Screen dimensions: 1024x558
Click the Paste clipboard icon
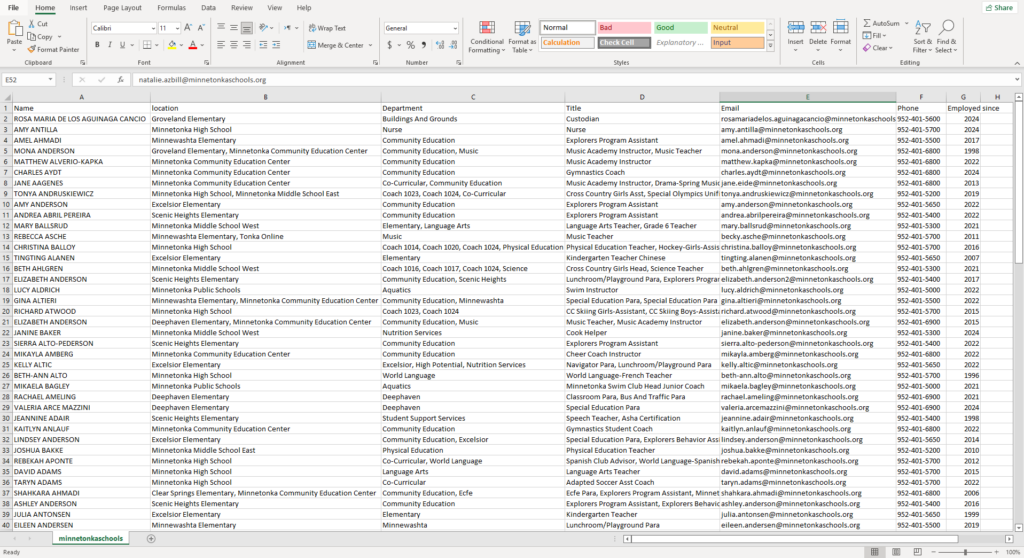point(14,29)
